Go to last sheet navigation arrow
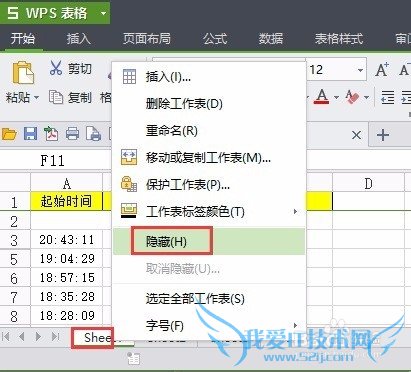The width and height of the screenshot is (411, 372). click(x=55, y=337)
